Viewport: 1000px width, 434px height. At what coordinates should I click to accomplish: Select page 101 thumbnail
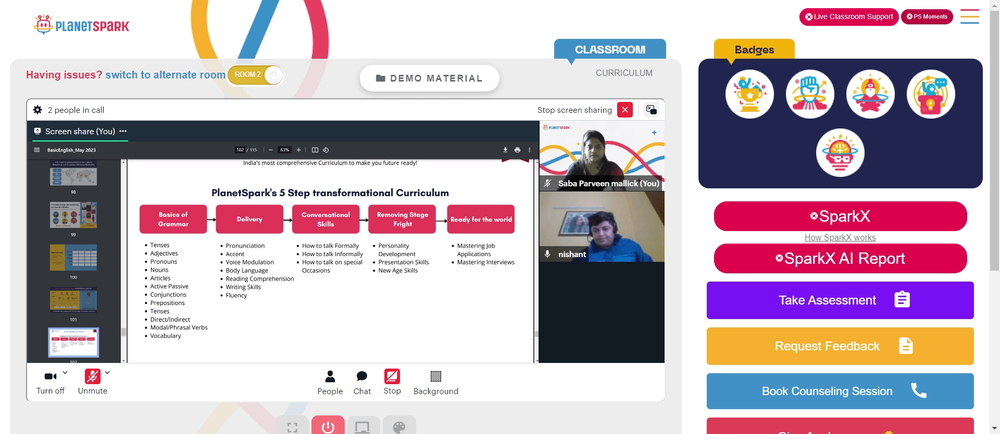[x=73, y=300]
